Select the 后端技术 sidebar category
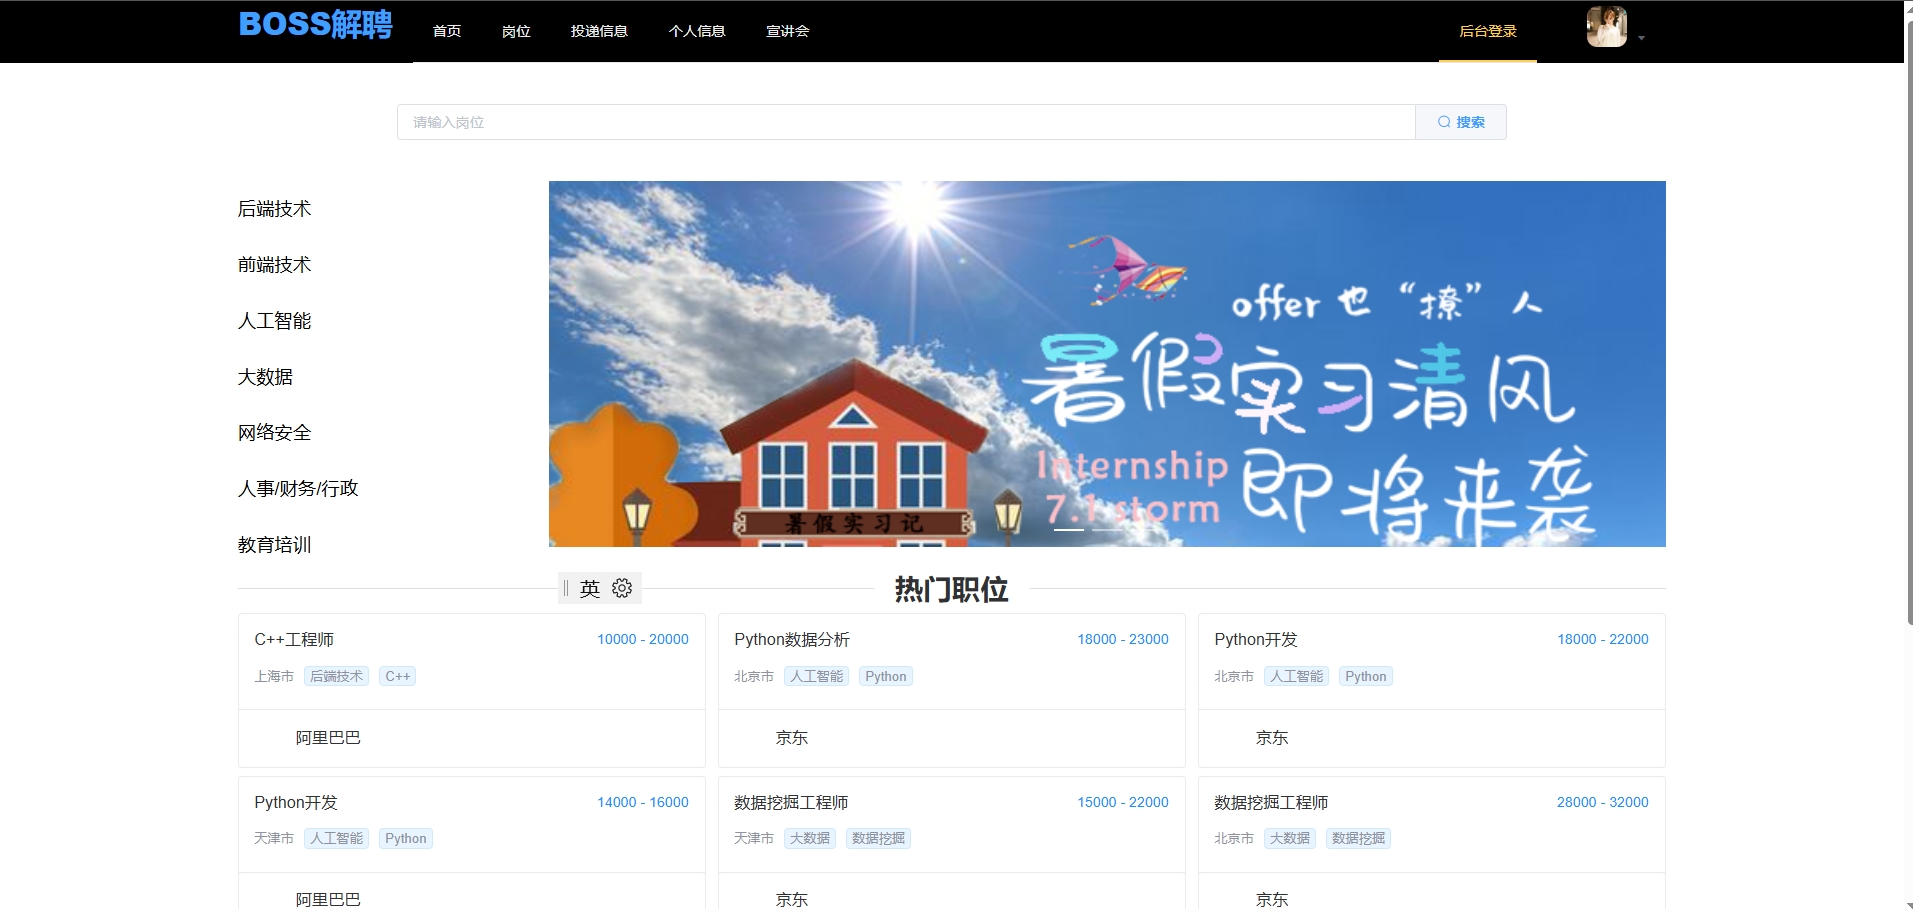 pyautogui.click(x=275, y=209)
